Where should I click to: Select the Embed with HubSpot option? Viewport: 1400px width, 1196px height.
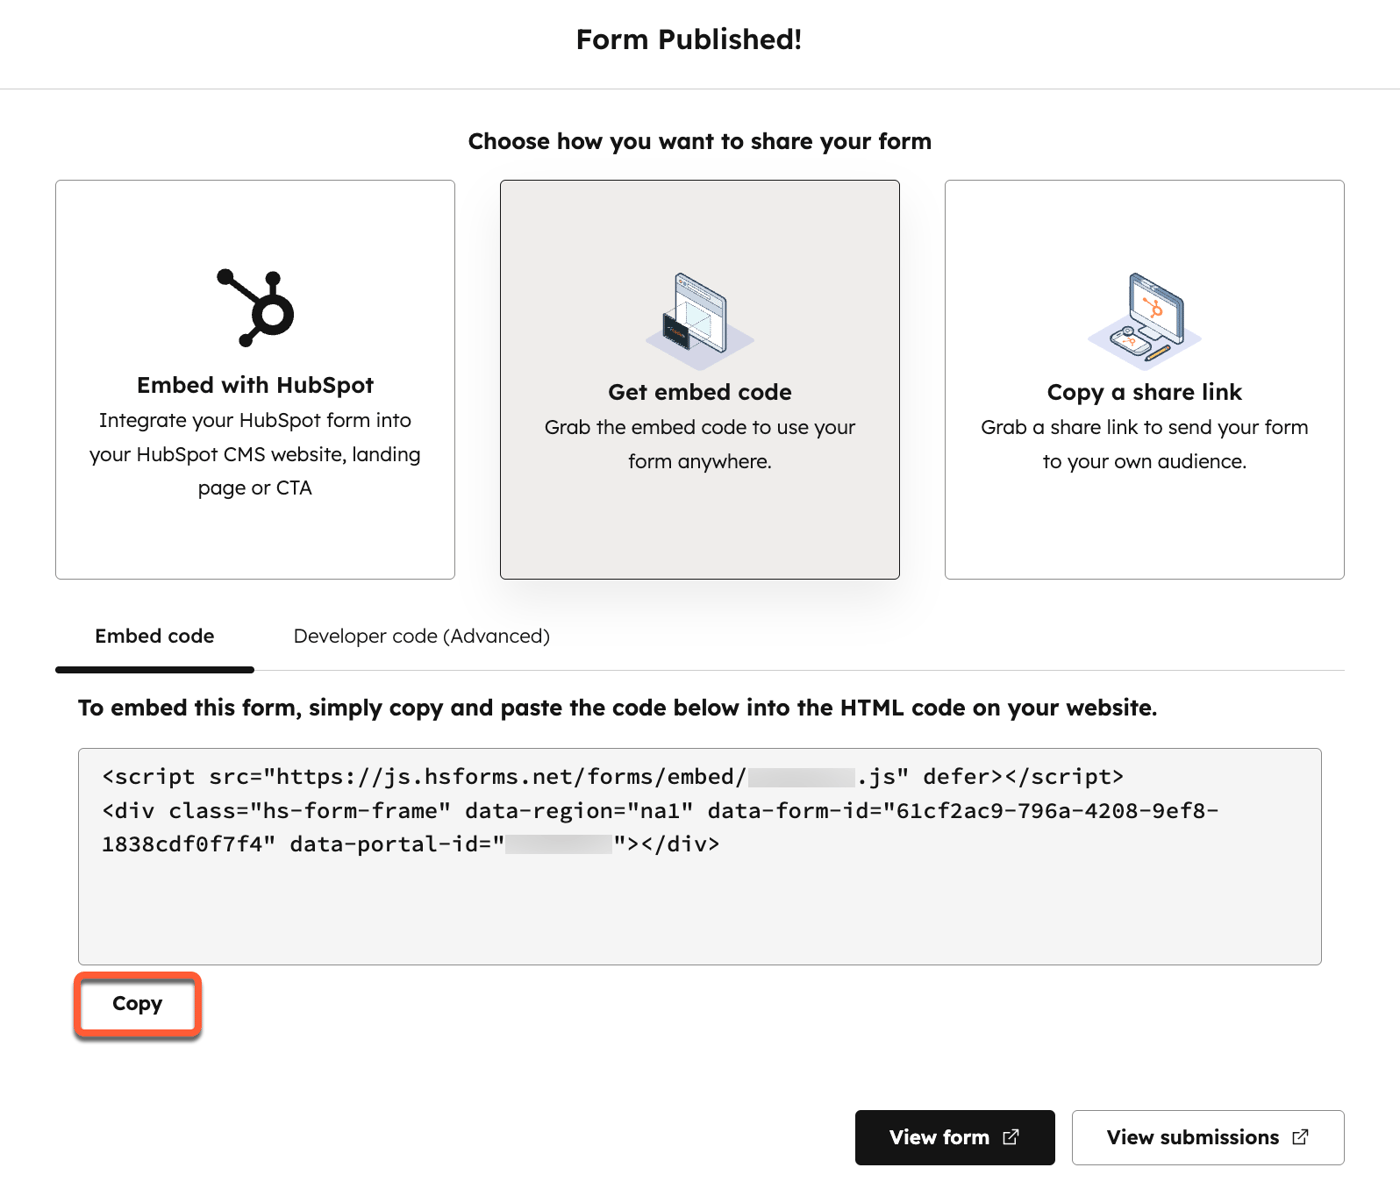coord(255,380)
